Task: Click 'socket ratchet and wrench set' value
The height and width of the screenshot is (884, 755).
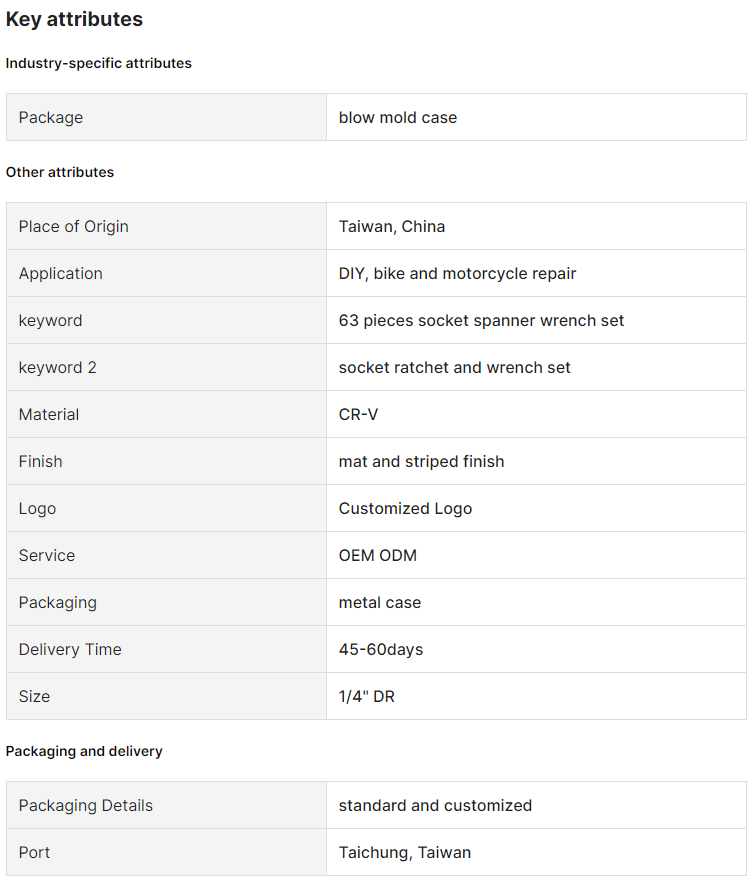Action: 454,367
